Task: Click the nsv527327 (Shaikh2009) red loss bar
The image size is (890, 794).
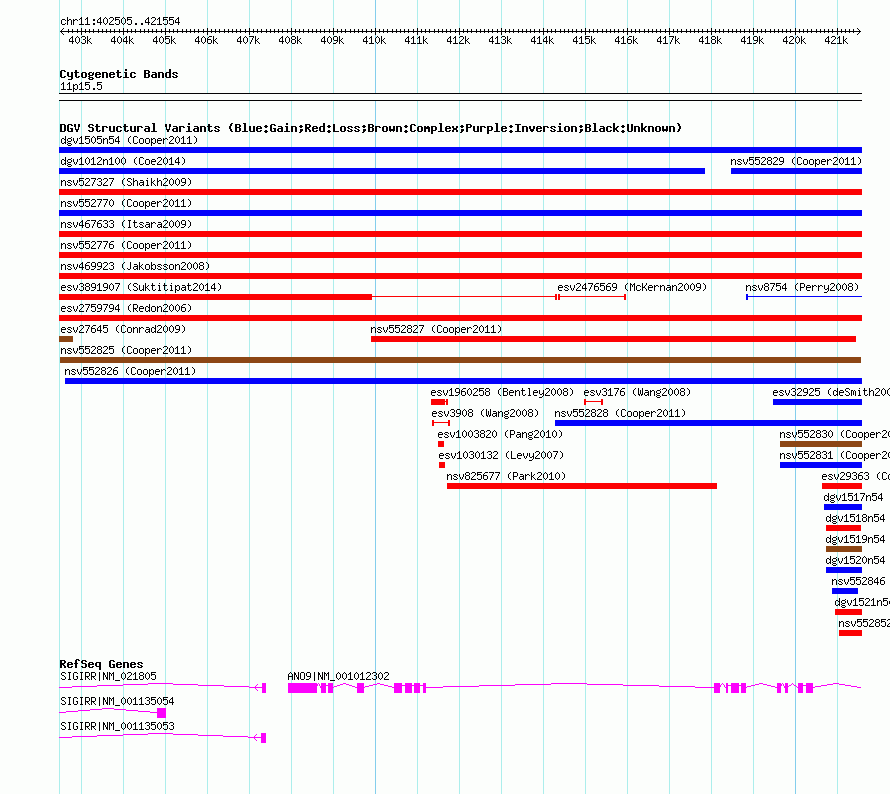Action: click(460, 192)
